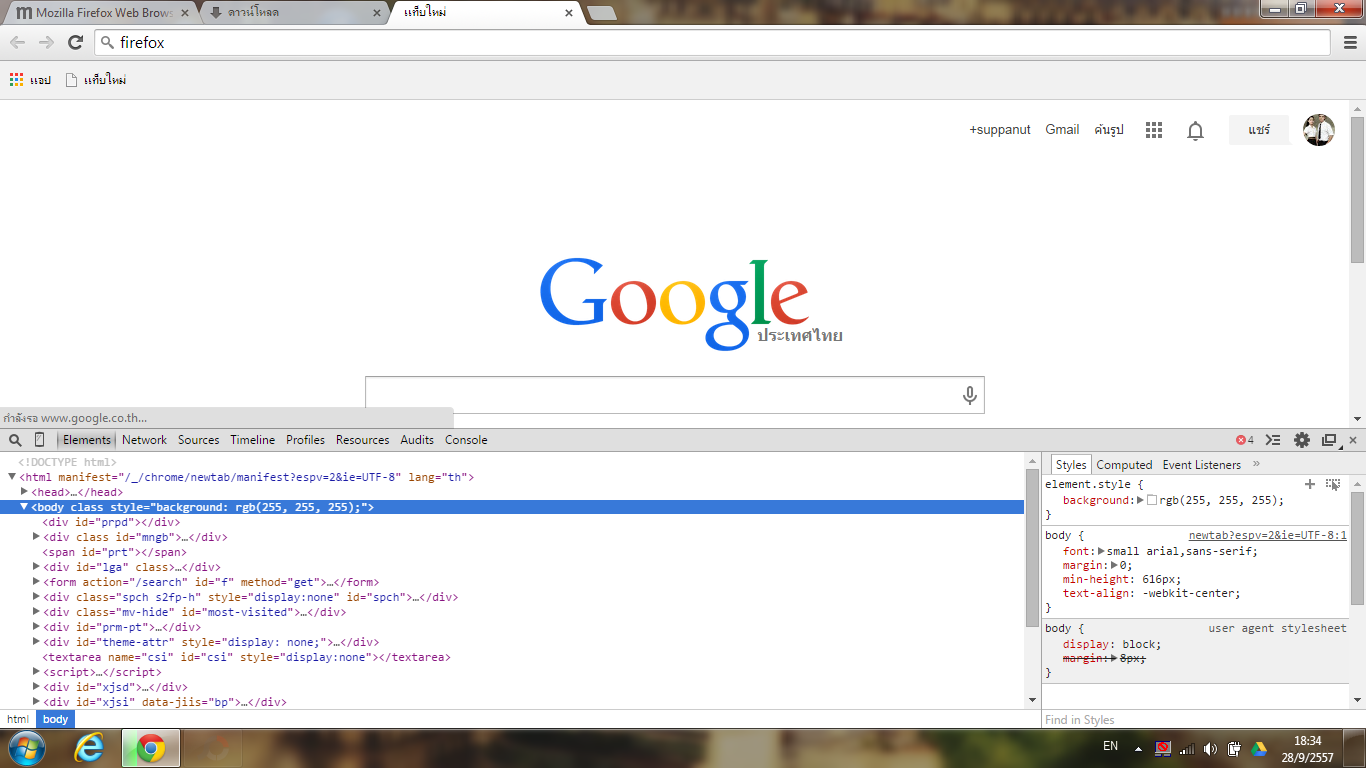Open the Google apps grid icon
Image resolution: width=1366 pixels, height=768 pixels.
coord(1154,130)
